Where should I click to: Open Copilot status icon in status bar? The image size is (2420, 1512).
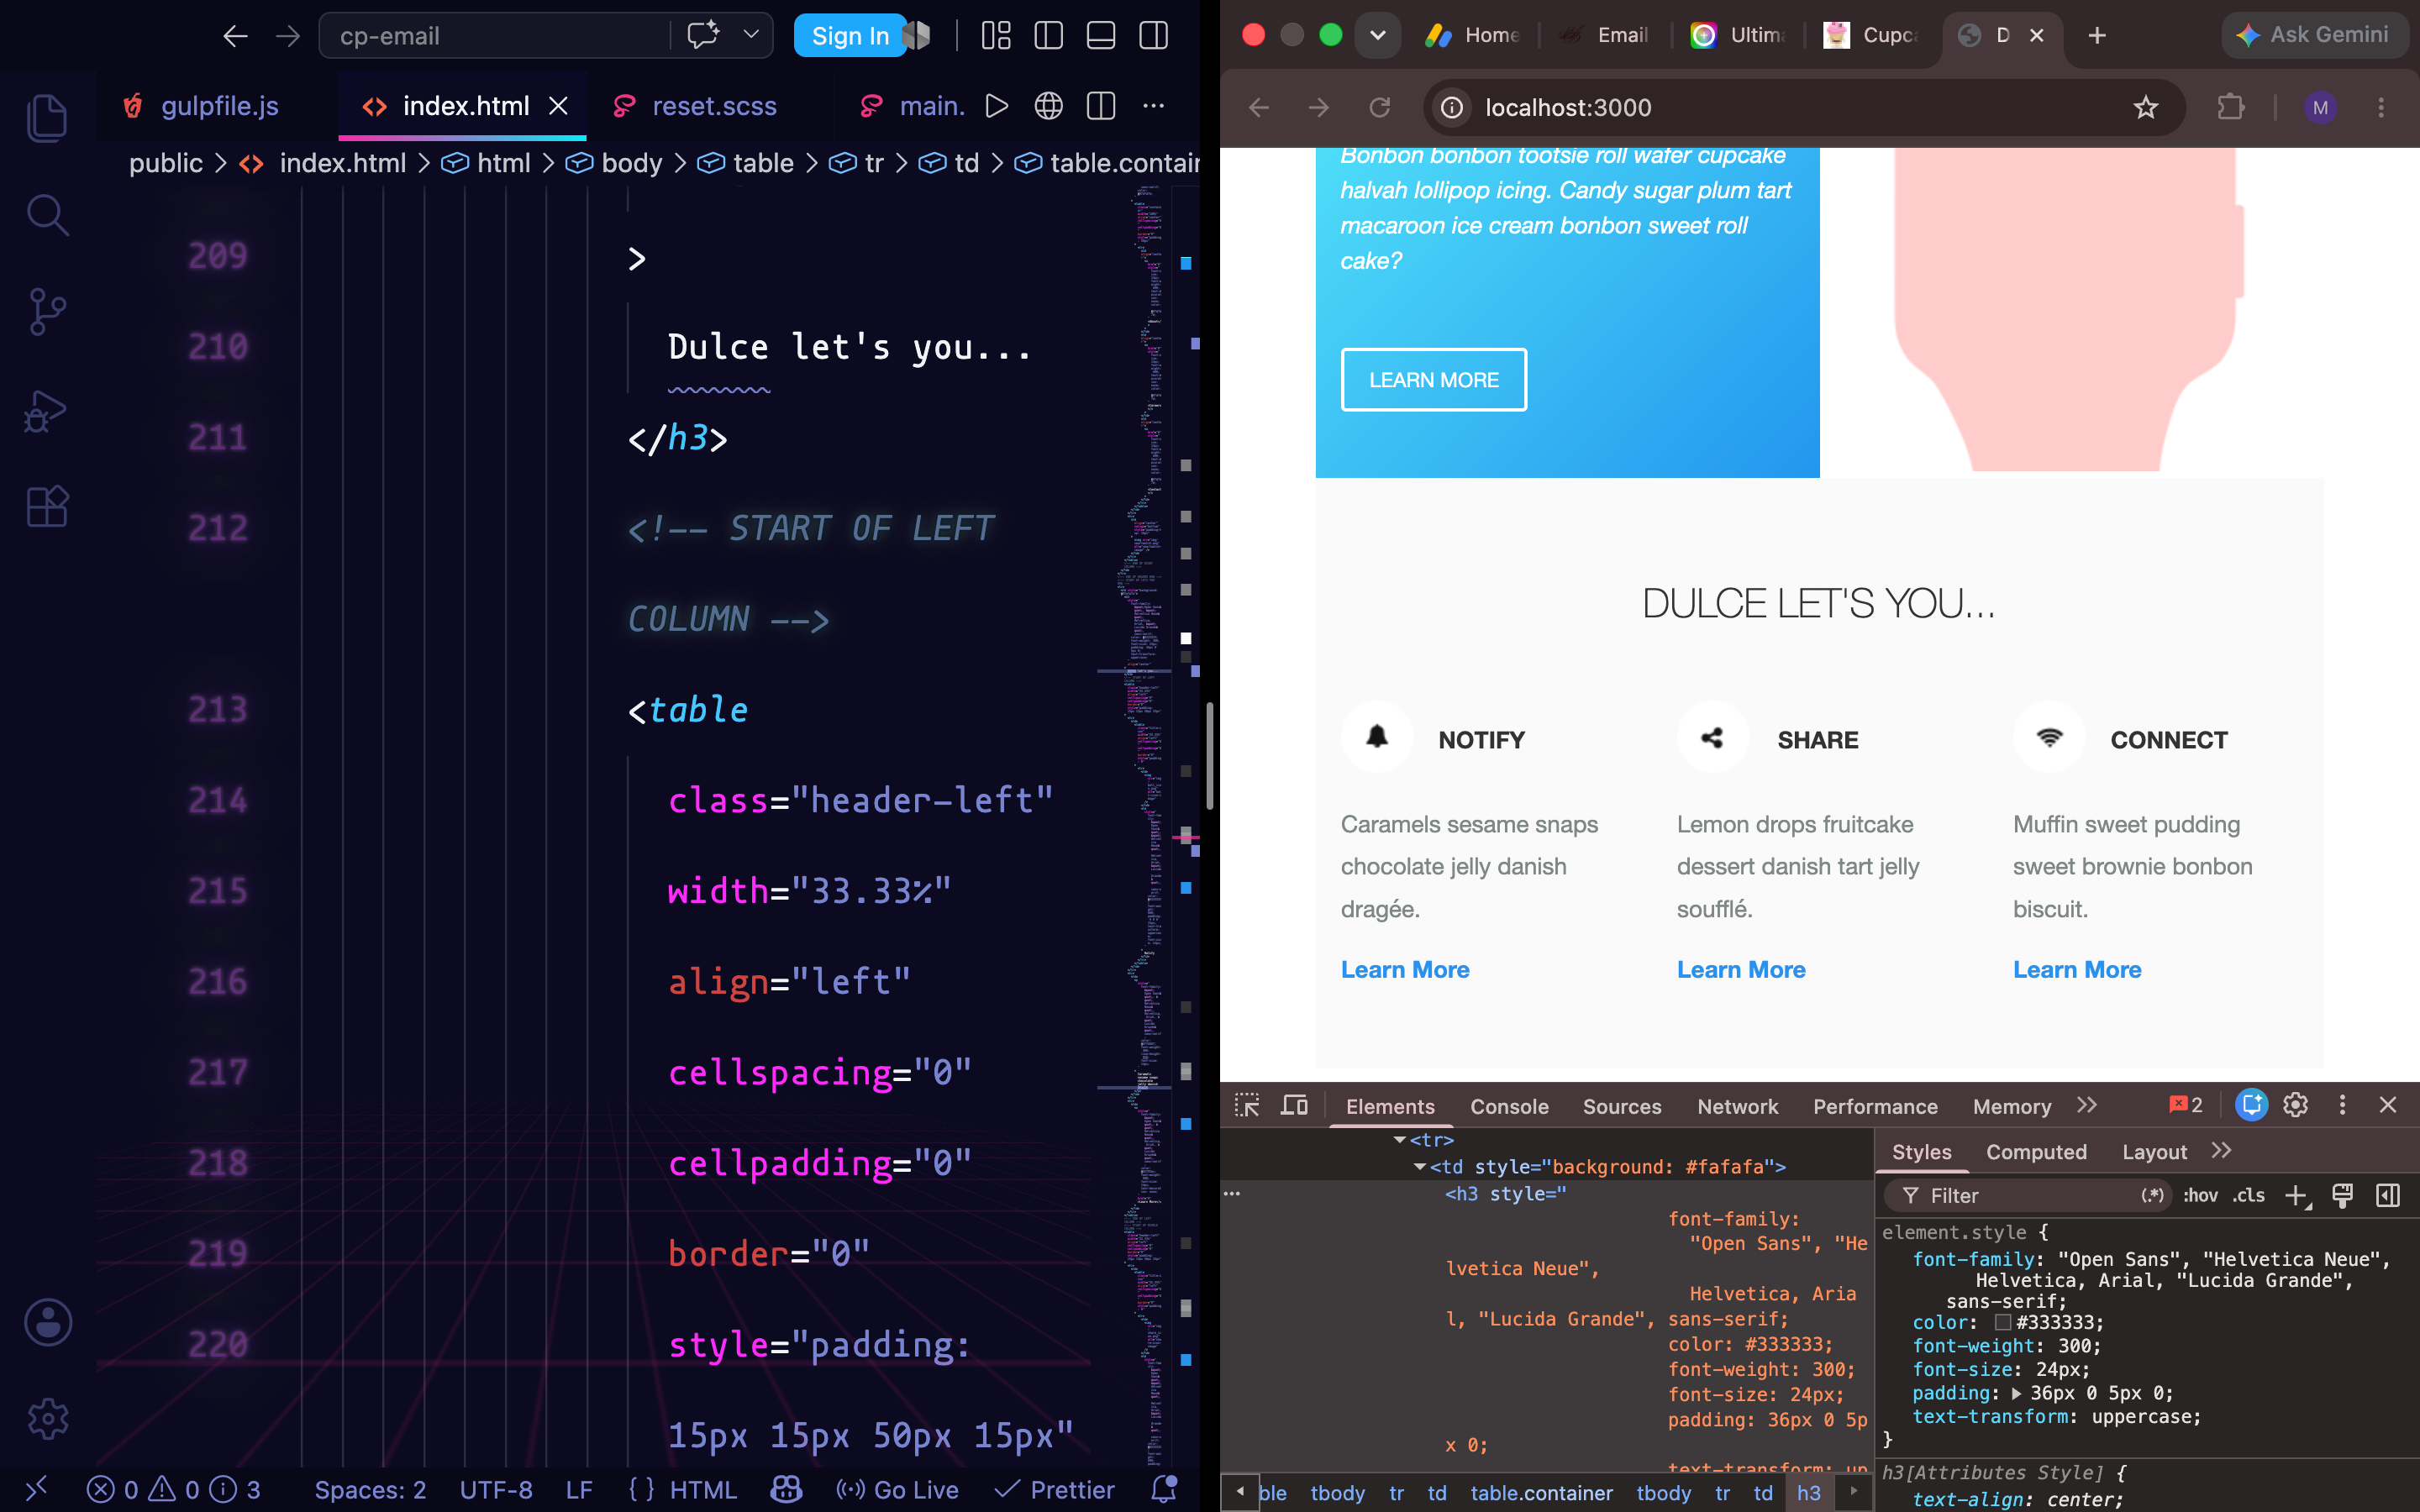pos(786,1490)
